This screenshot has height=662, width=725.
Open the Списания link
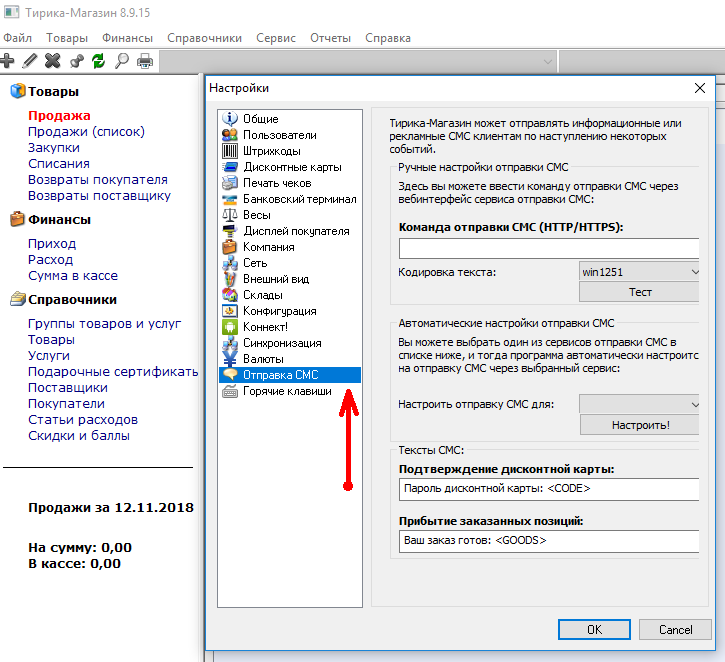[59, 164]
